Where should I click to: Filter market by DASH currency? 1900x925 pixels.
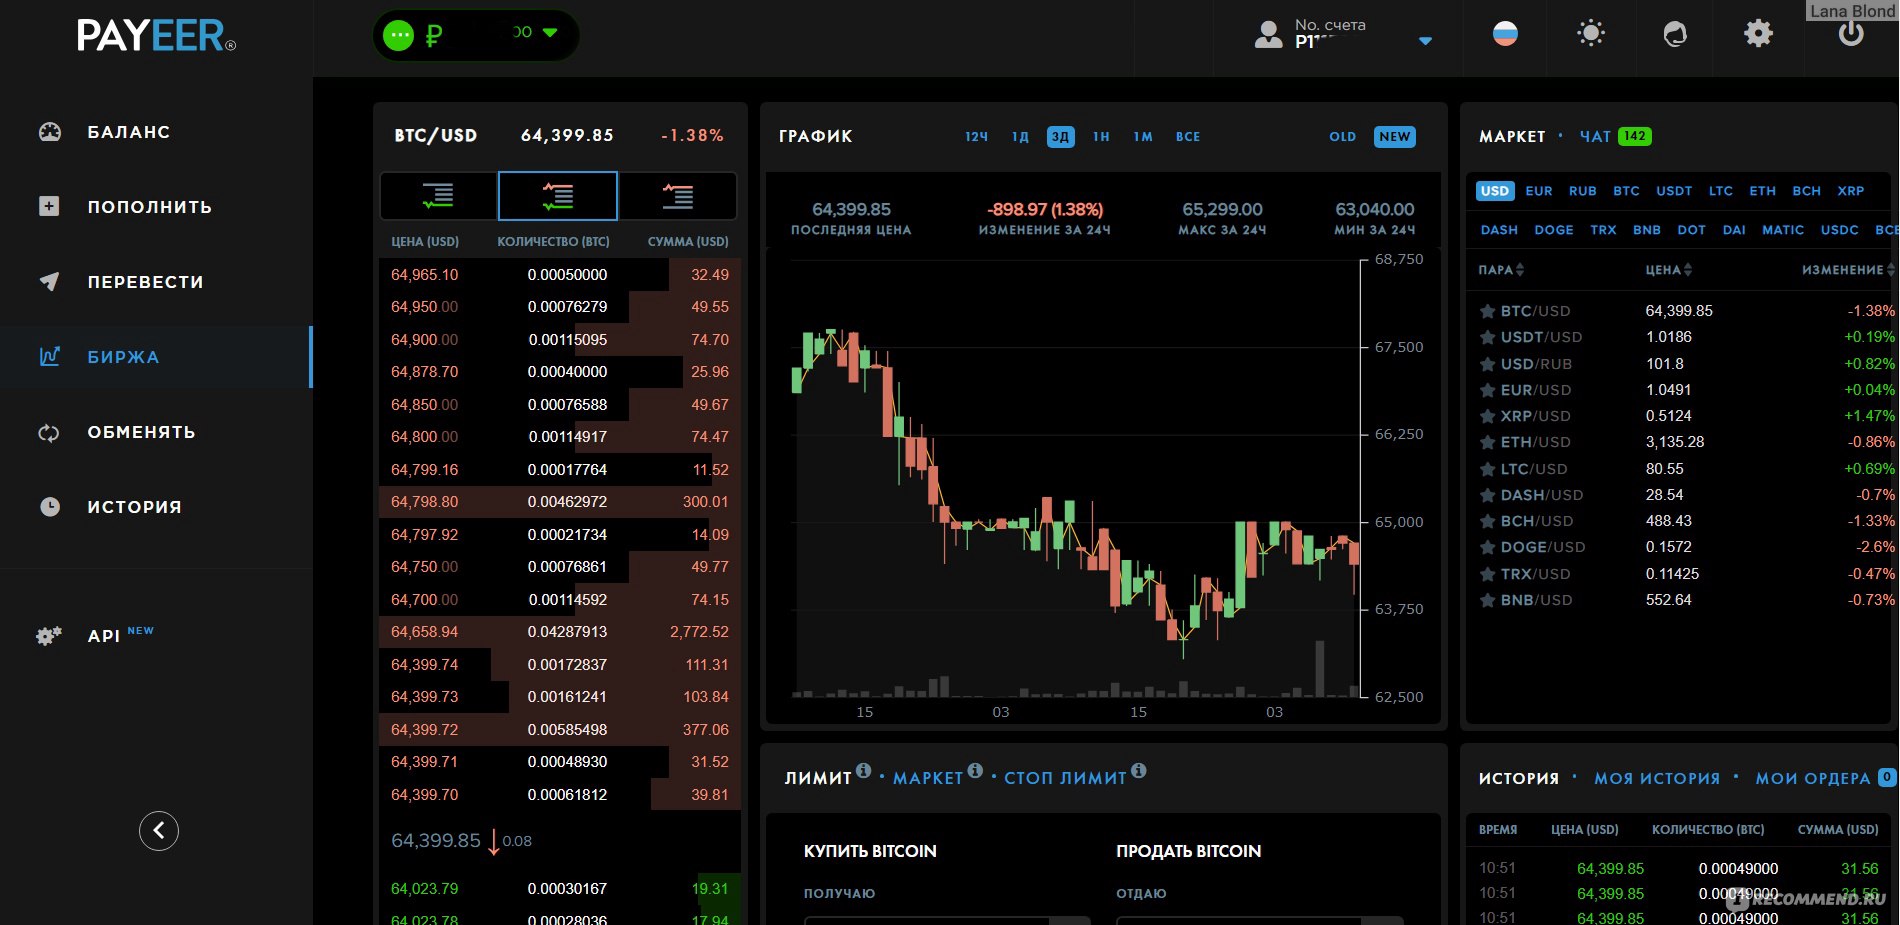click(1499, 230)
